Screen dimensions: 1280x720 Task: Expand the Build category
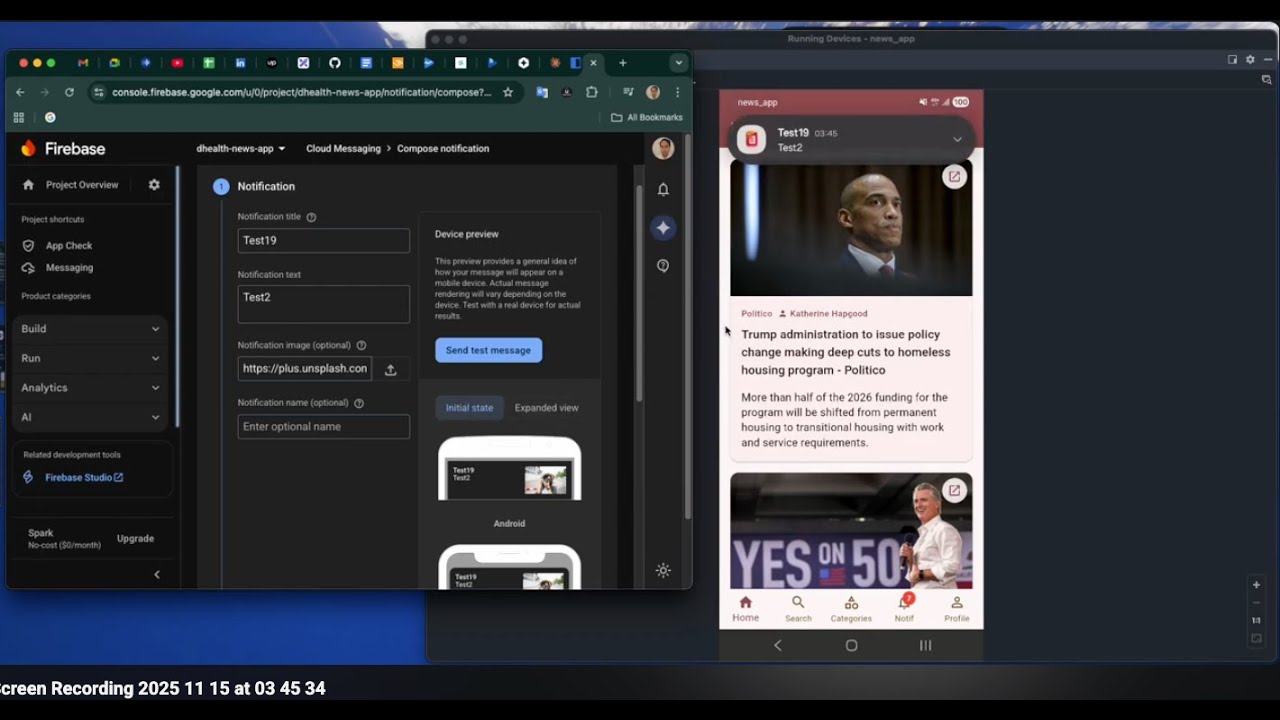(90, 329)
